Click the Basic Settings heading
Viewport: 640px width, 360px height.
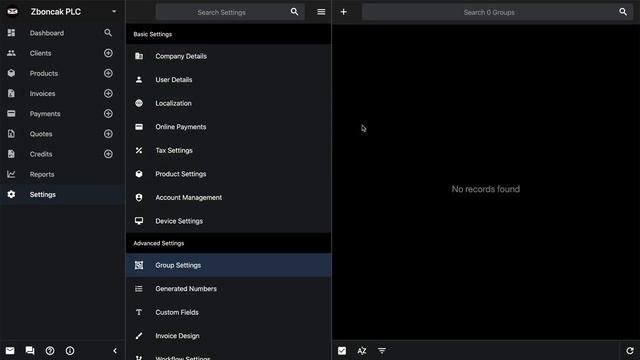click(153, 34)
